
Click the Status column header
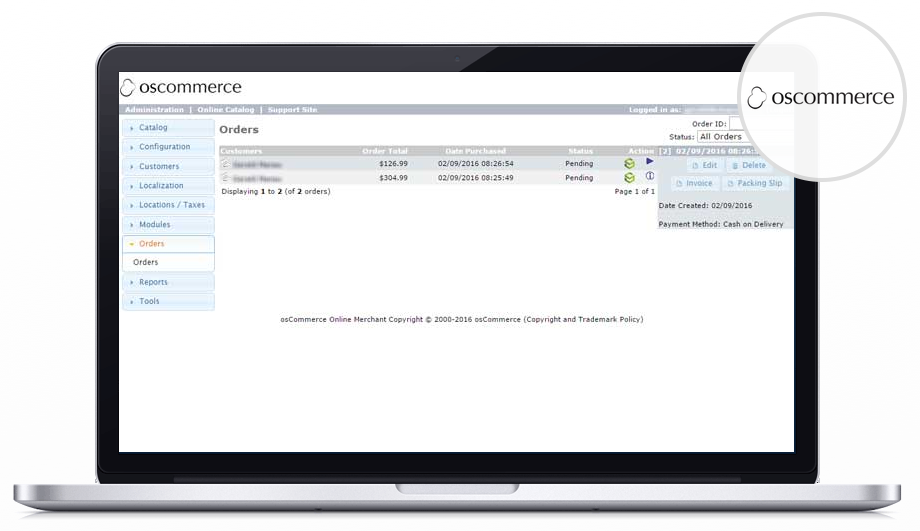580,151
